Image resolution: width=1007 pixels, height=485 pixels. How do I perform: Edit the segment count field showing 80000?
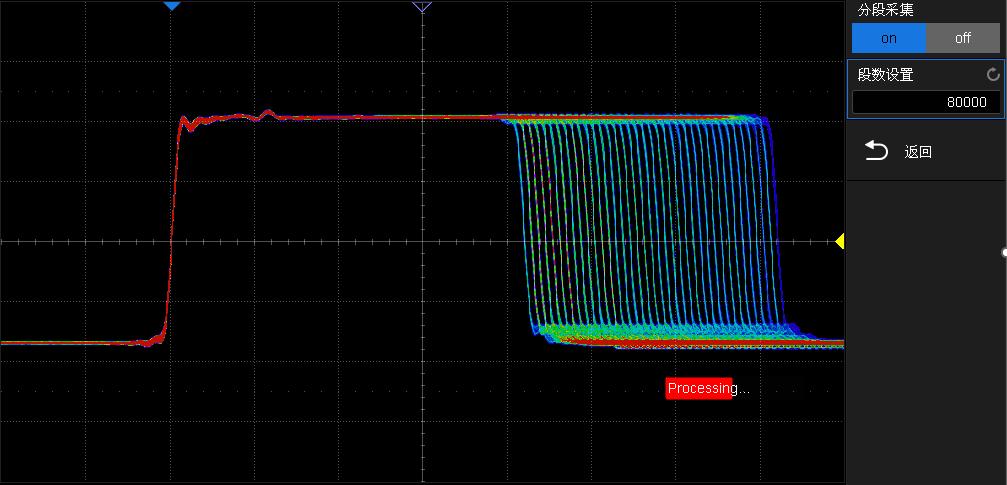[x=925, y=102]
